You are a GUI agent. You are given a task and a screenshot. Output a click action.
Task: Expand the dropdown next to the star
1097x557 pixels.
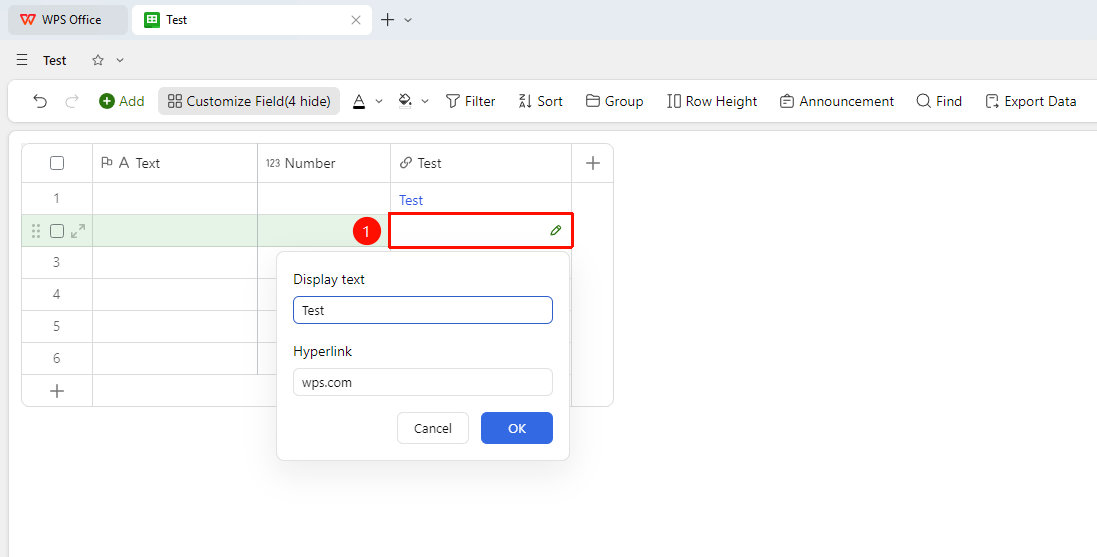pos(120,60)
